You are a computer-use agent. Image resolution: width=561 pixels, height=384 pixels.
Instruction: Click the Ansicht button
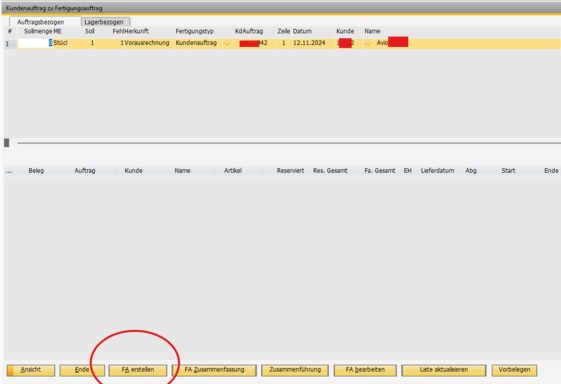(x=31, y=370)
